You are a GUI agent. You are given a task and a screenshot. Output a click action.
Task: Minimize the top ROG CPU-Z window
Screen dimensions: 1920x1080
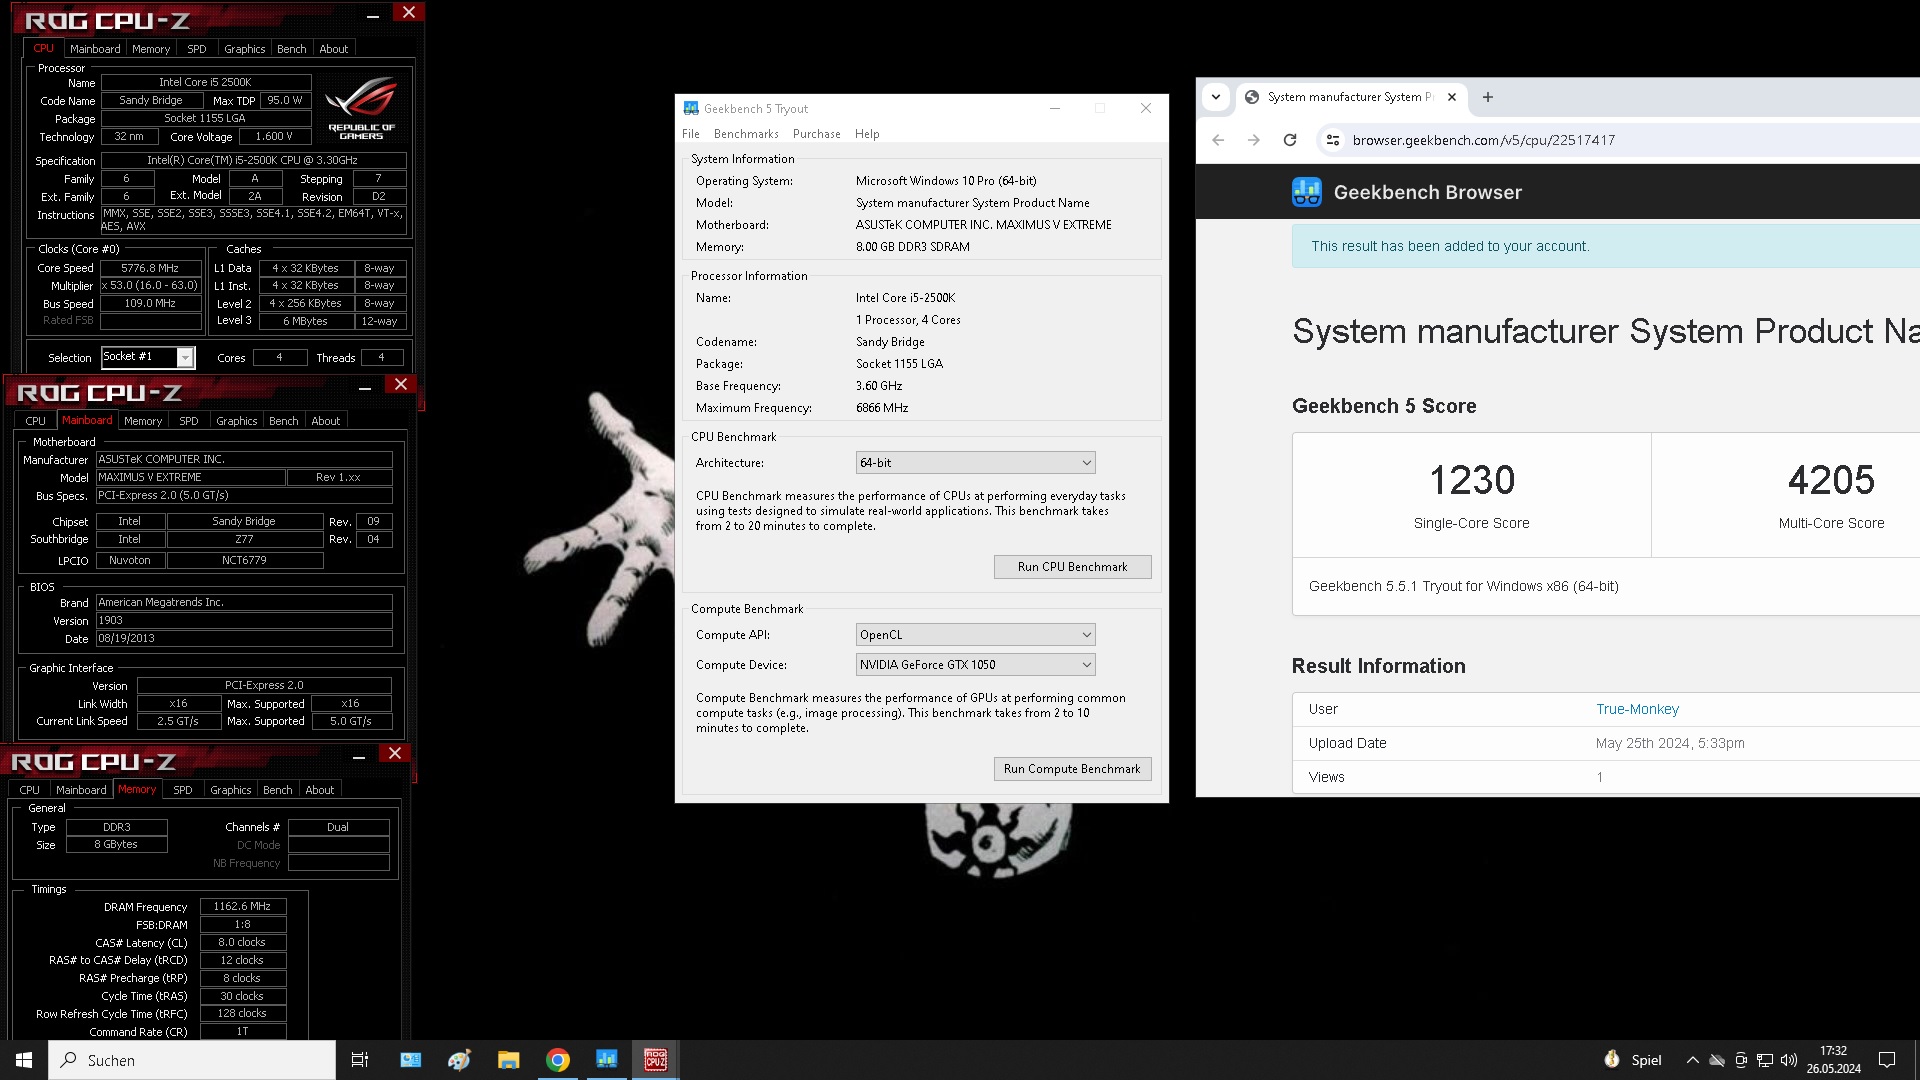coord(373,15)
